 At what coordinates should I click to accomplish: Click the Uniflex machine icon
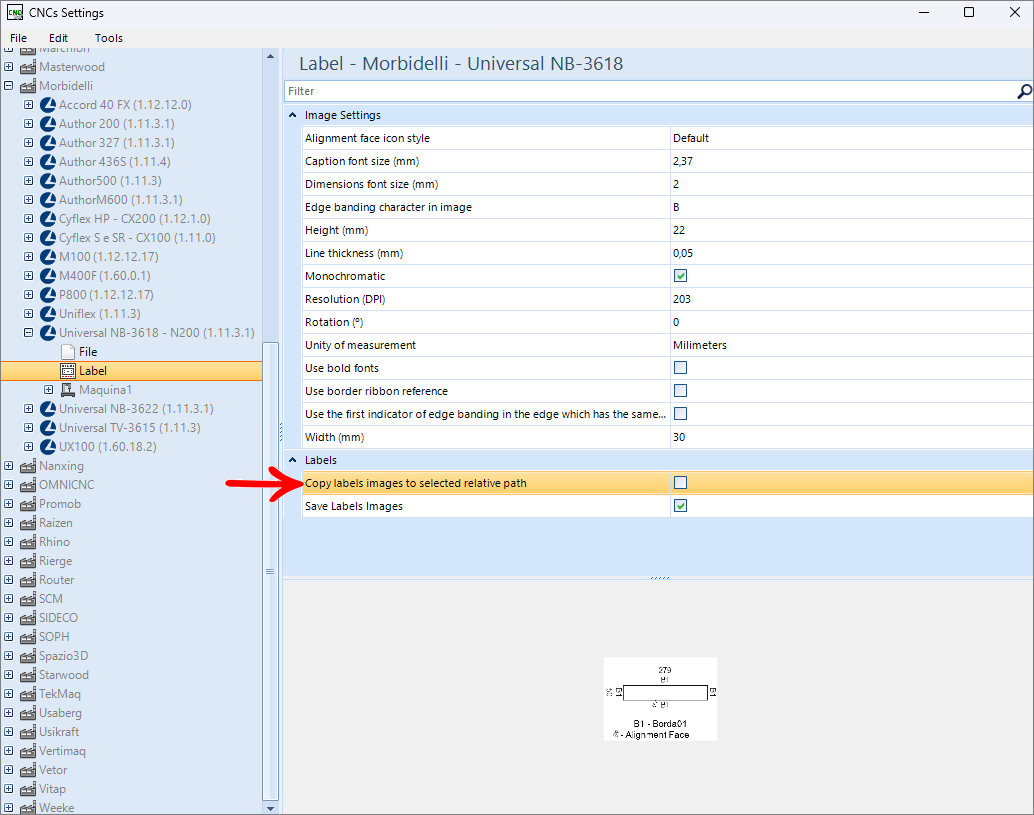coord(47,314)
